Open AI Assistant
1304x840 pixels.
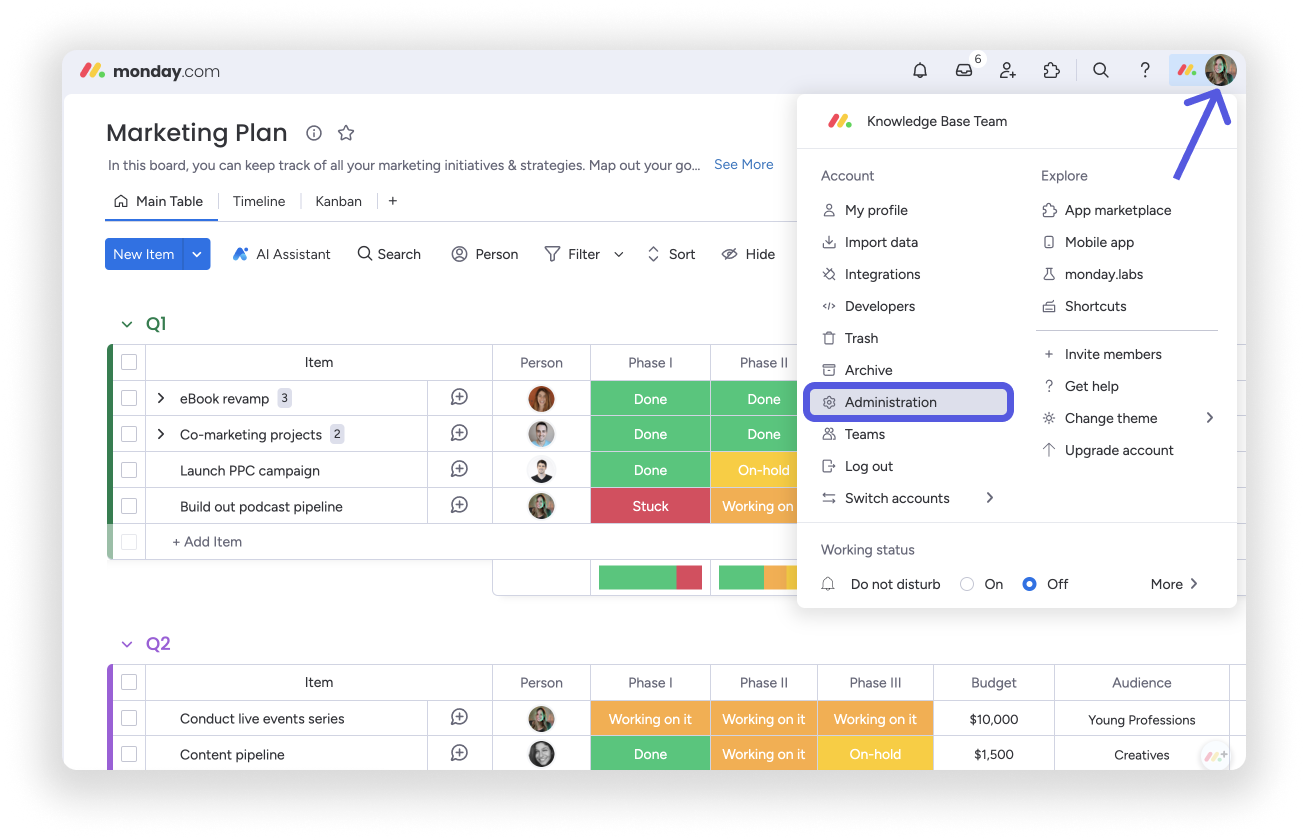(x=281, y=254)
